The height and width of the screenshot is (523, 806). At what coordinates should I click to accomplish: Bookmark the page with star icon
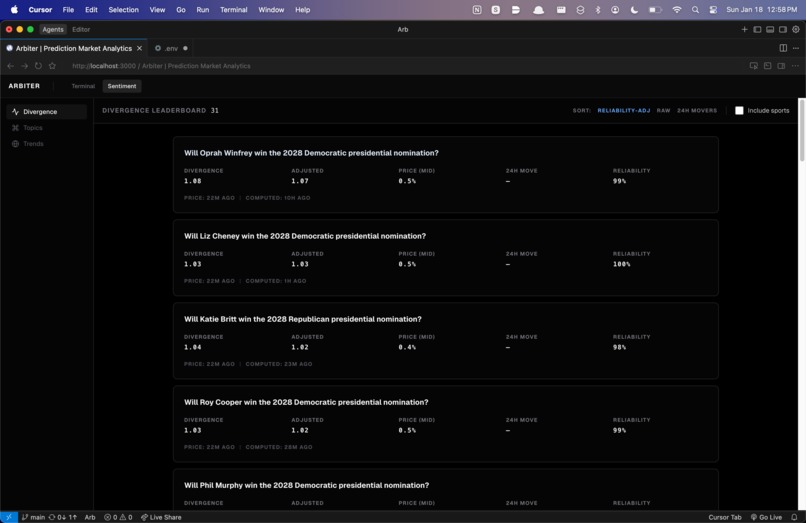(x=52, y=66)
